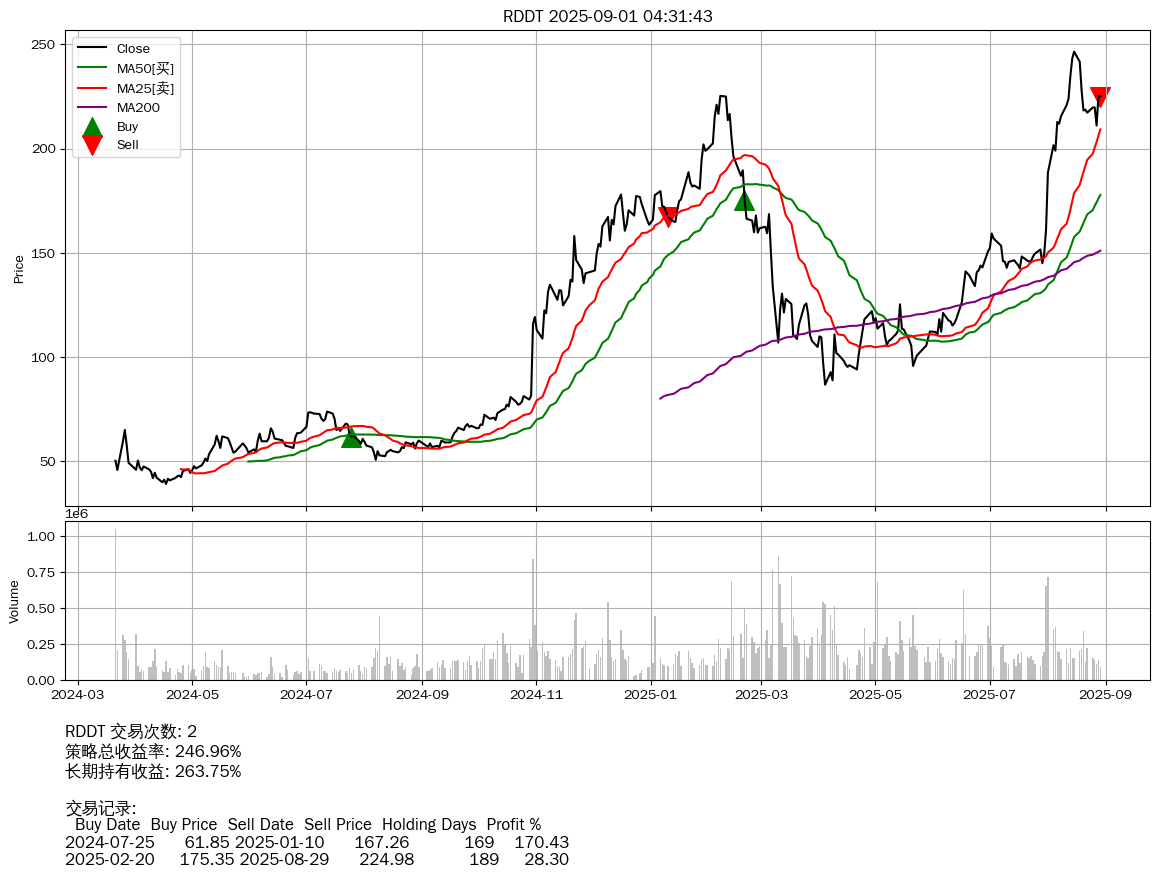Click the 2024-11 x-axis tick label
1160x878 pixels.
537,693
